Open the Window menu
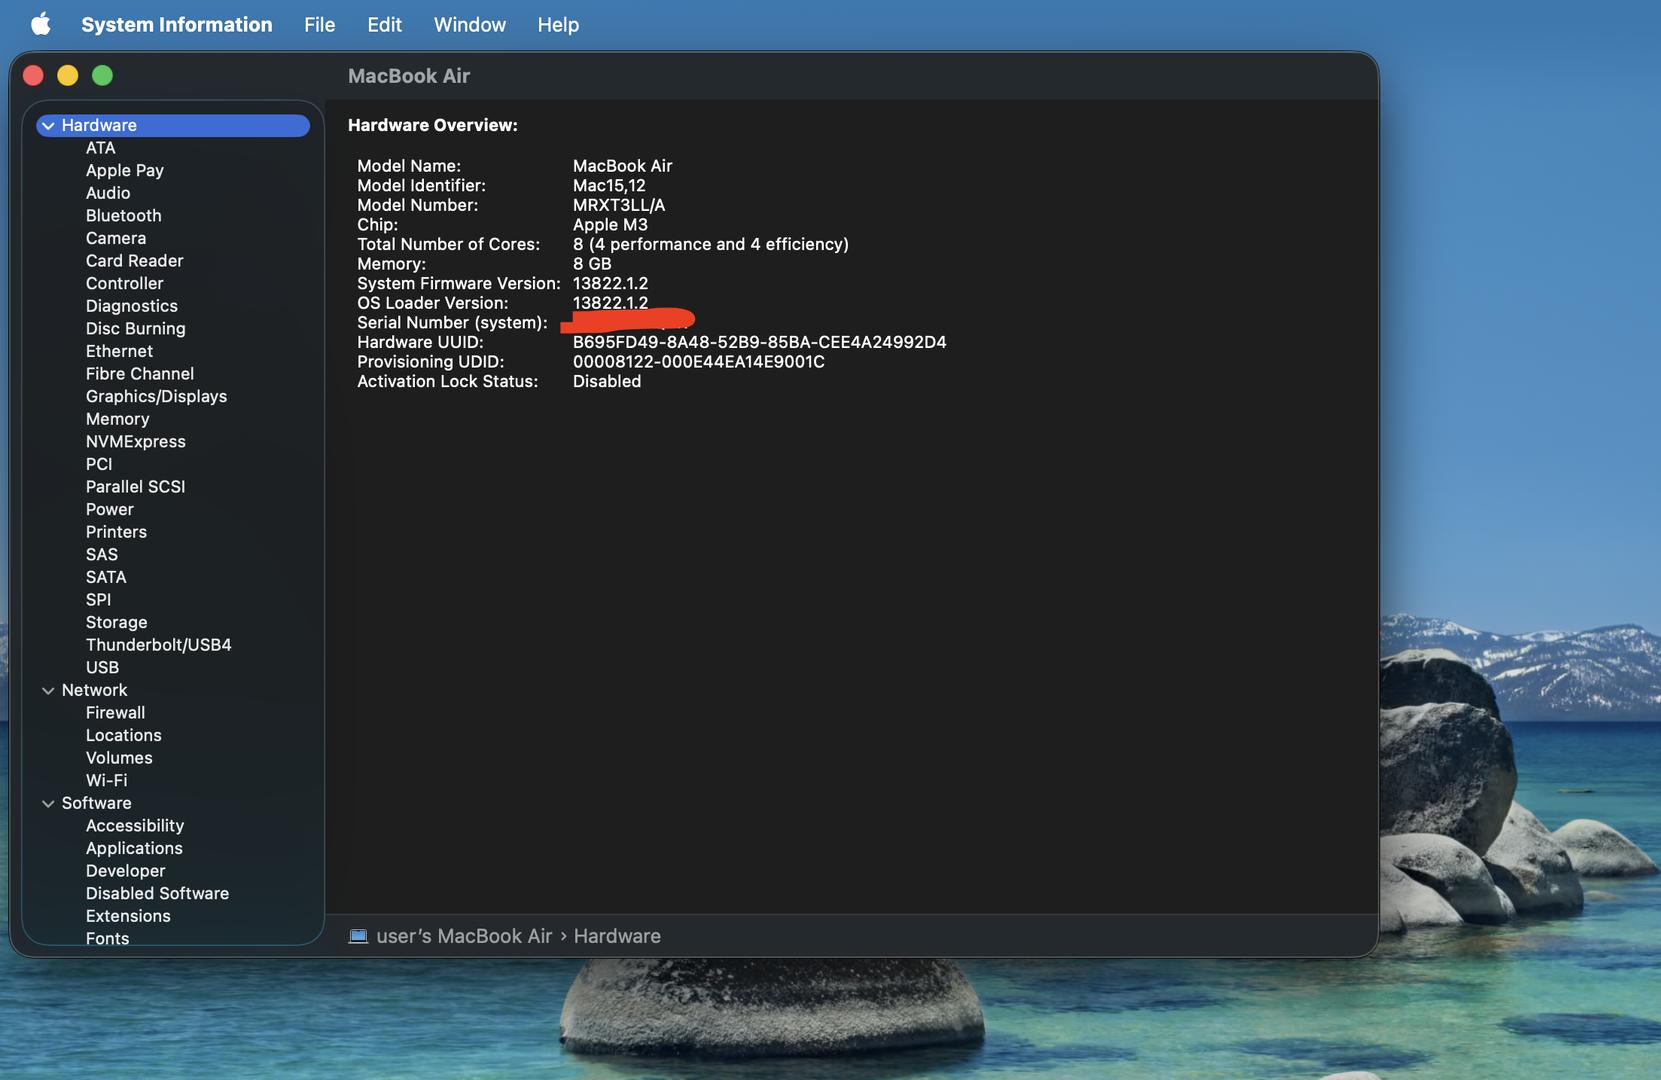This screenshot has height=1080, width=1661. 469,24
